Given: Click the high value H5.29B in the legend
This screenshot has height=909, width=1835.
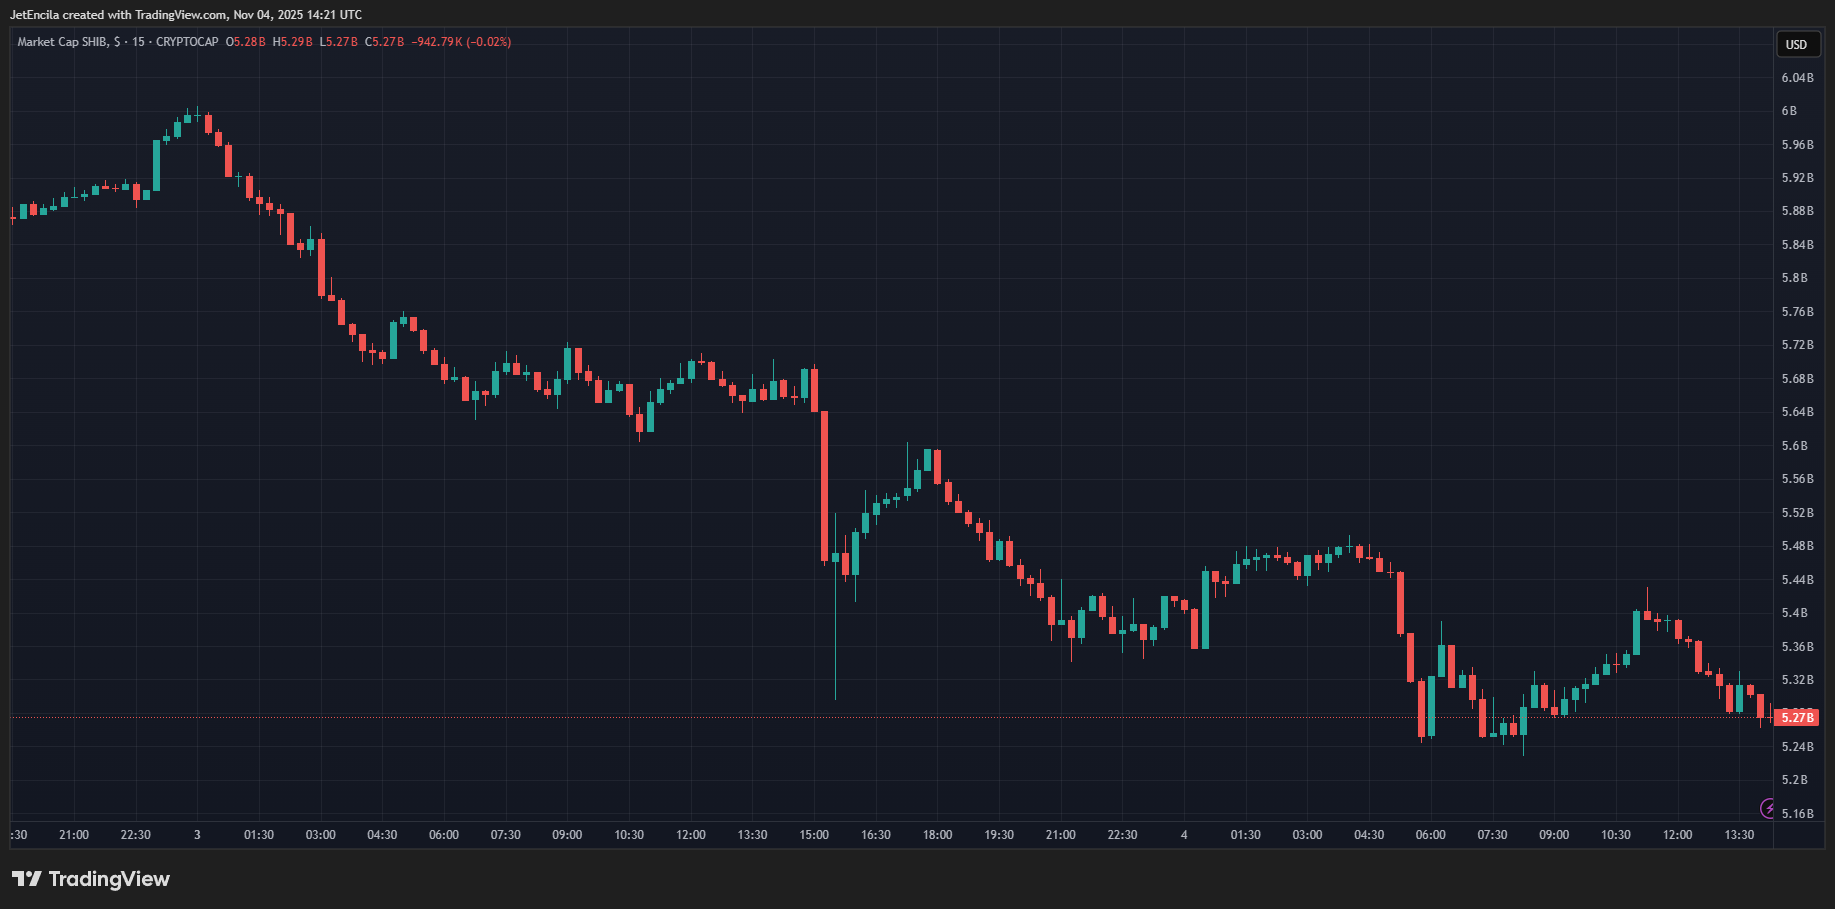Looking at the screenshot, I should [293, 42].
